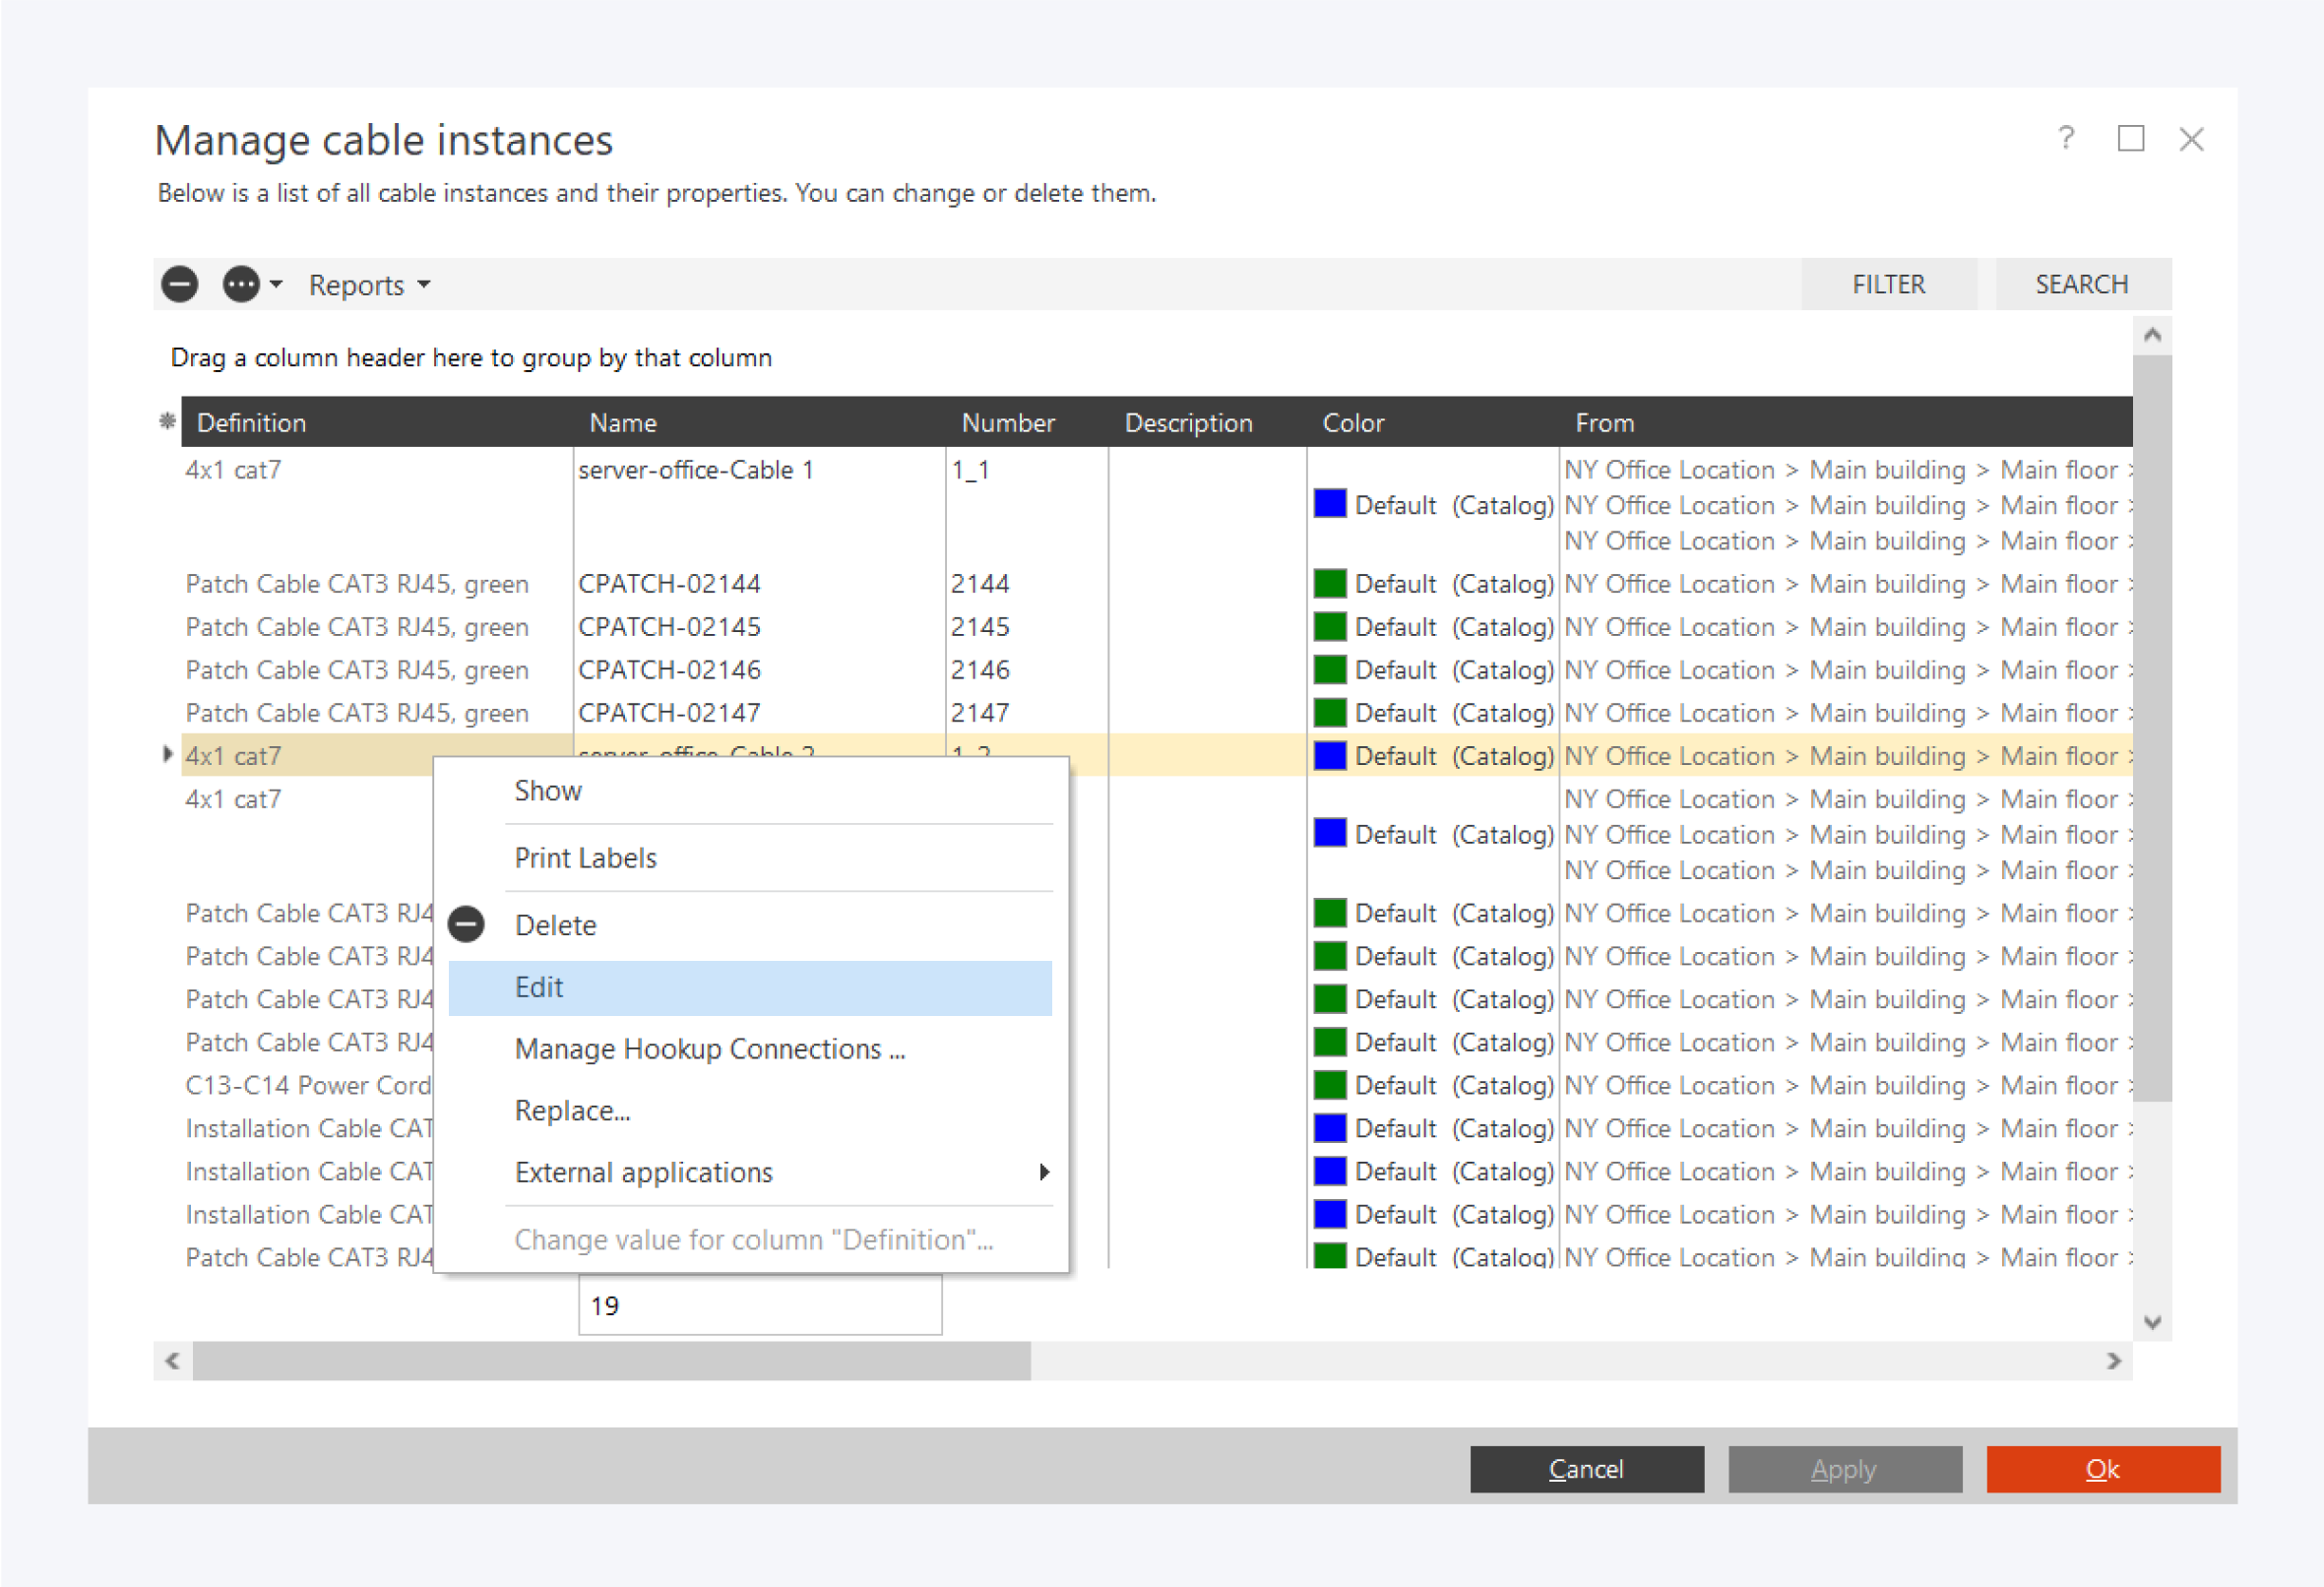Choose Edit from the context menu
Image resolution: width=2324 pixels, height=1587 pixels.
click(x=540, y=987)
